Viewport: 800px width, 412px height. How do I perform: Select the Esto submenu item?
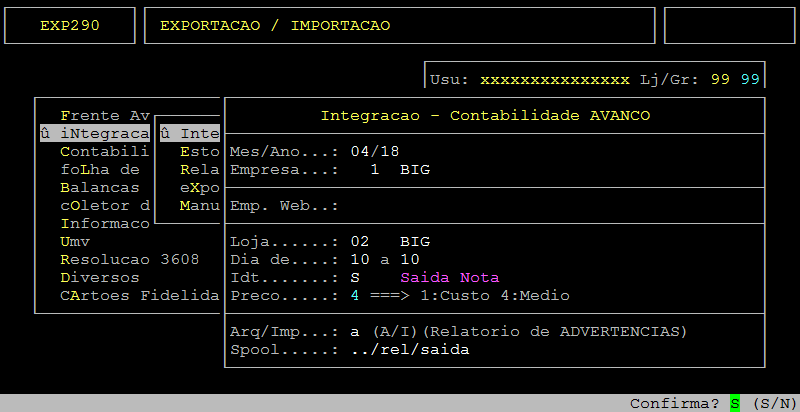(x=199, y=152)
